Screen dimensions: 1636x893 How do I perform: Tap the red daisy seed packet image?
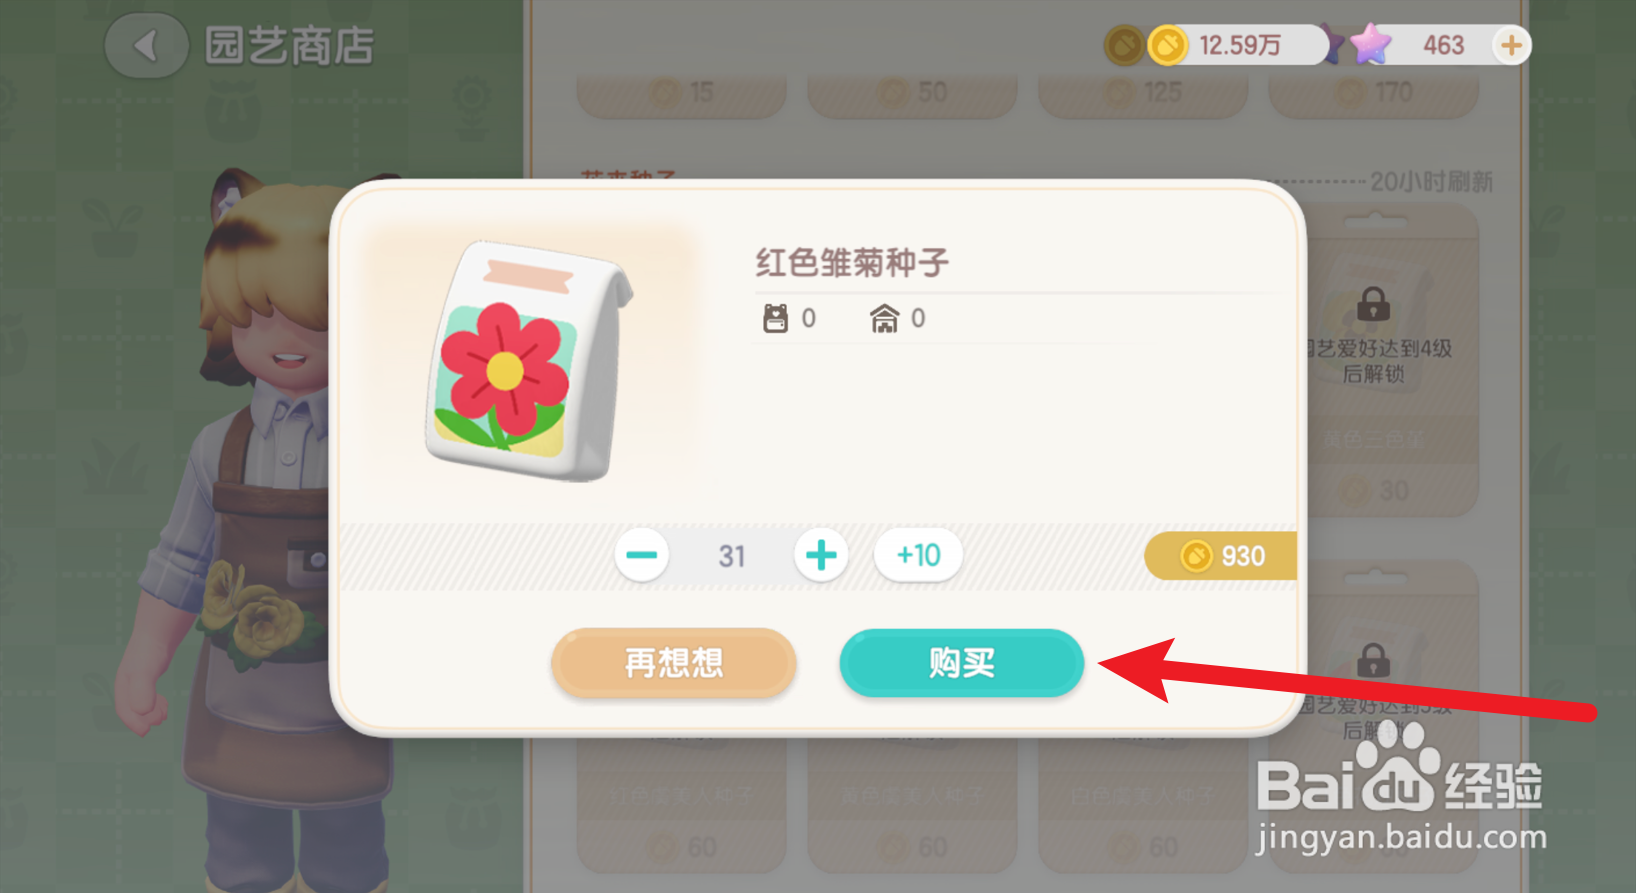[527, 362]
